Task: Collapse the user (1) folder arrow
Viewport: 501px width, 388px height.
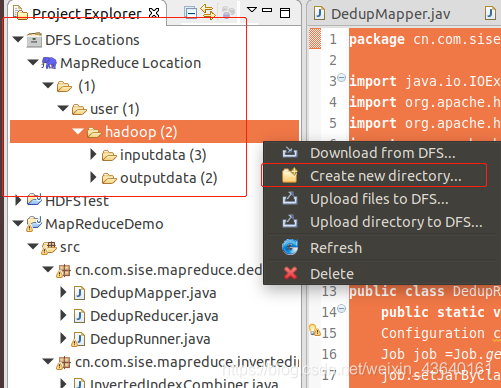Action: (x=63, y=108)
